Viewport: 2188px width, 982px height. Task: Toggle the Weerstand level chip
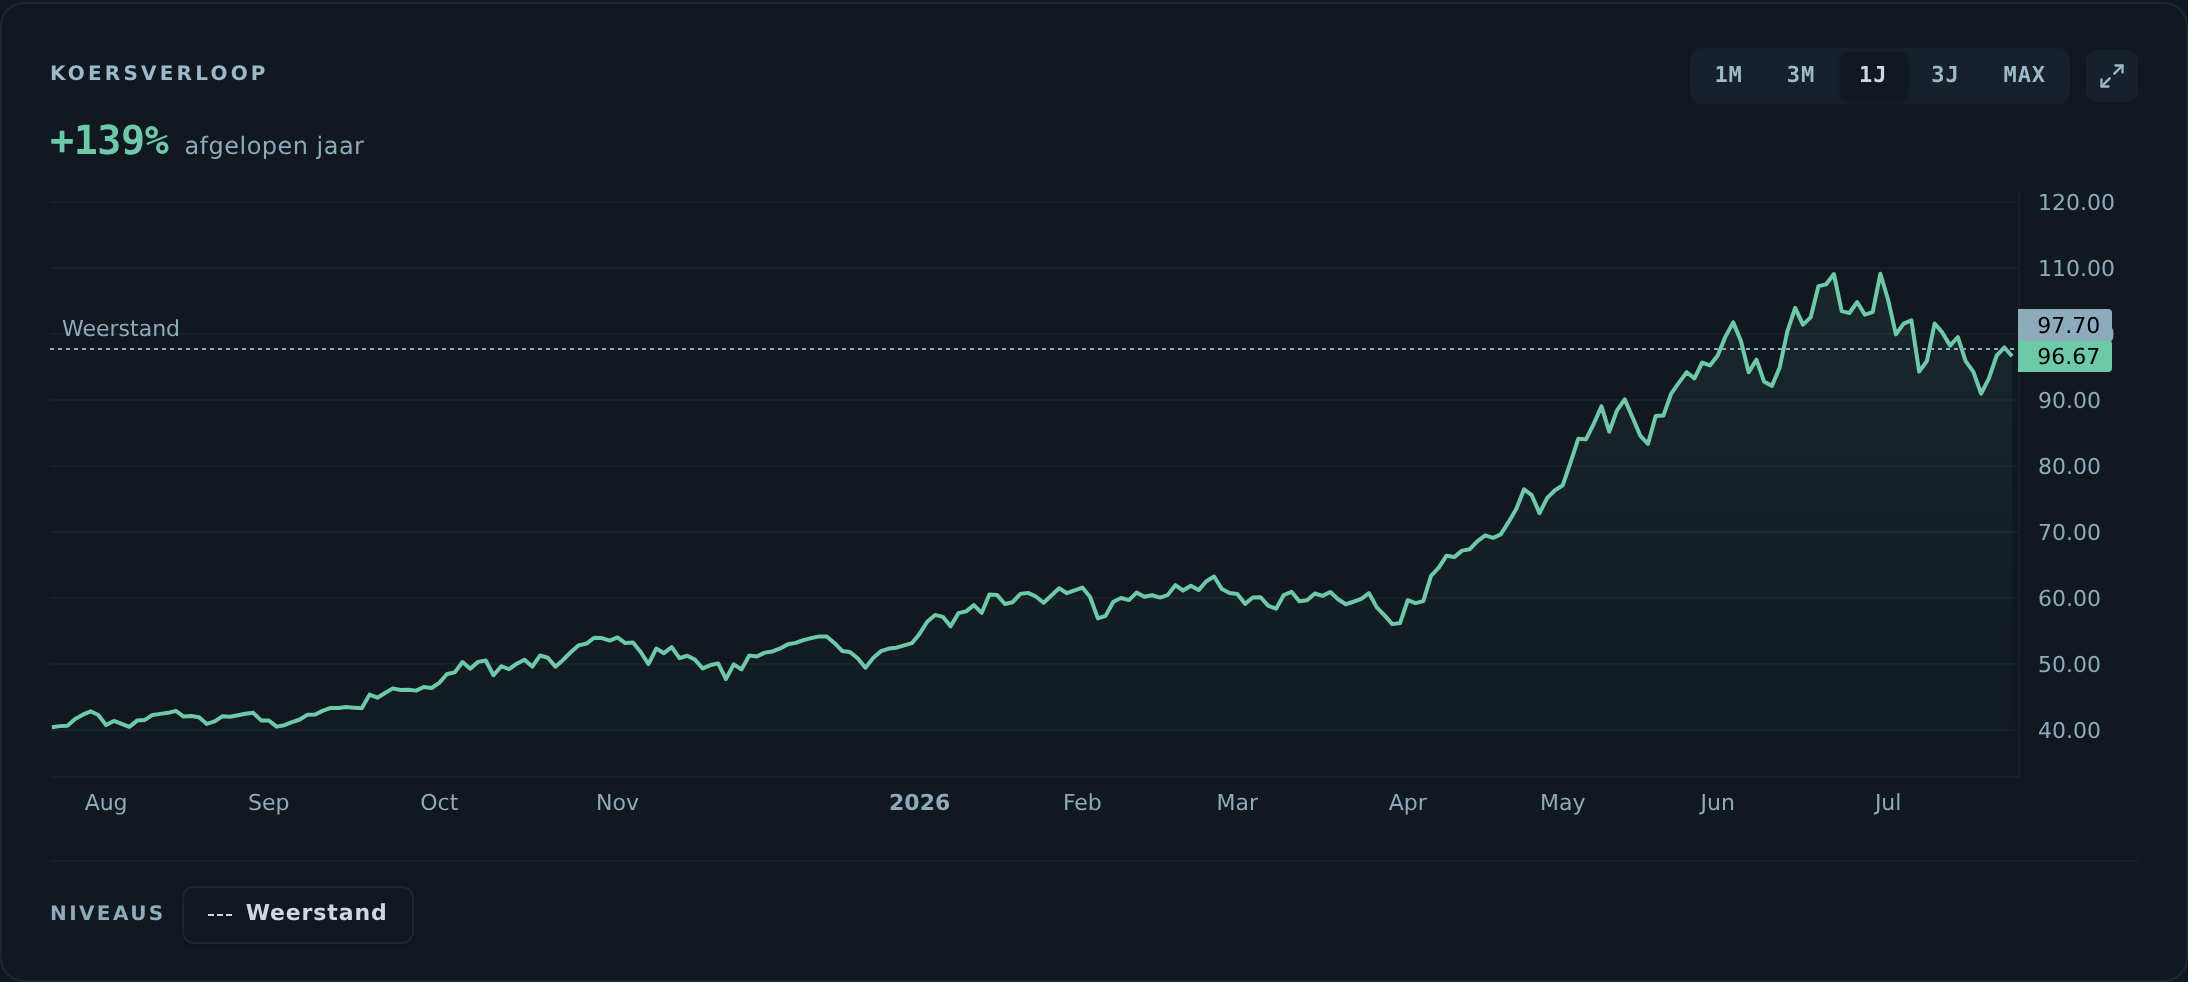298,914
